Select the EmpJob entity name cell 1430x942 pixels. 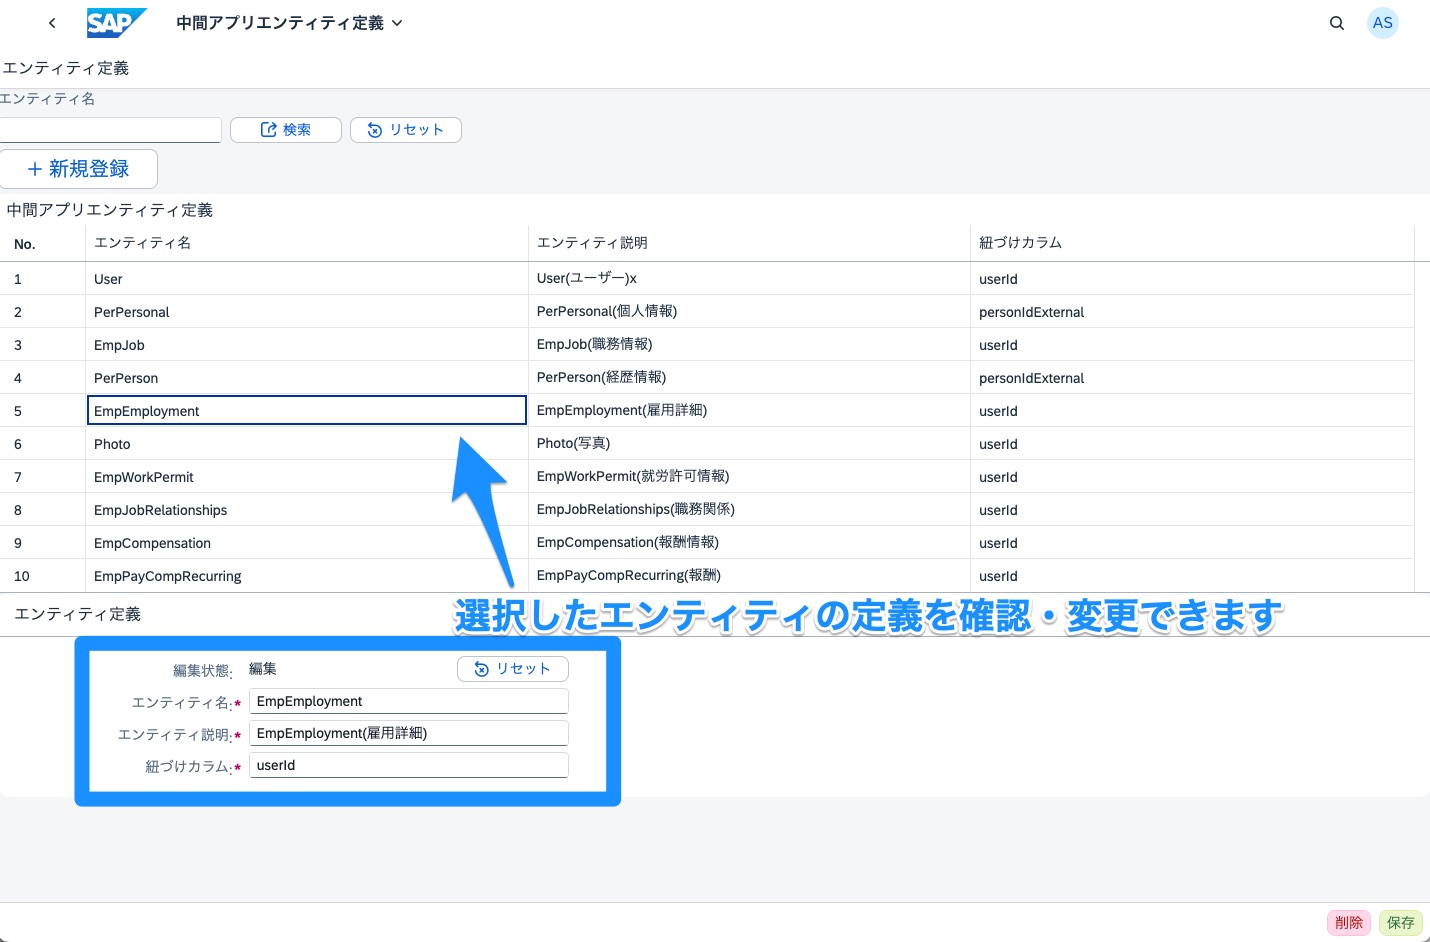(x=307, y=345)
